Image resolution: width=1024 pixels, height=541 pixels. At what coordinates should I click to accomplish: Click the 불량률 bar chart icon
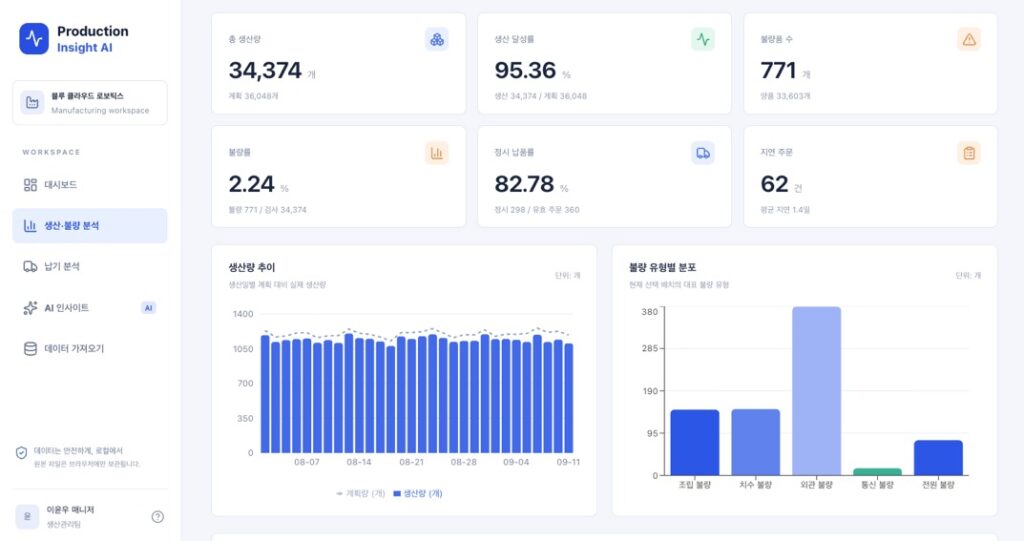pos(437,153)
